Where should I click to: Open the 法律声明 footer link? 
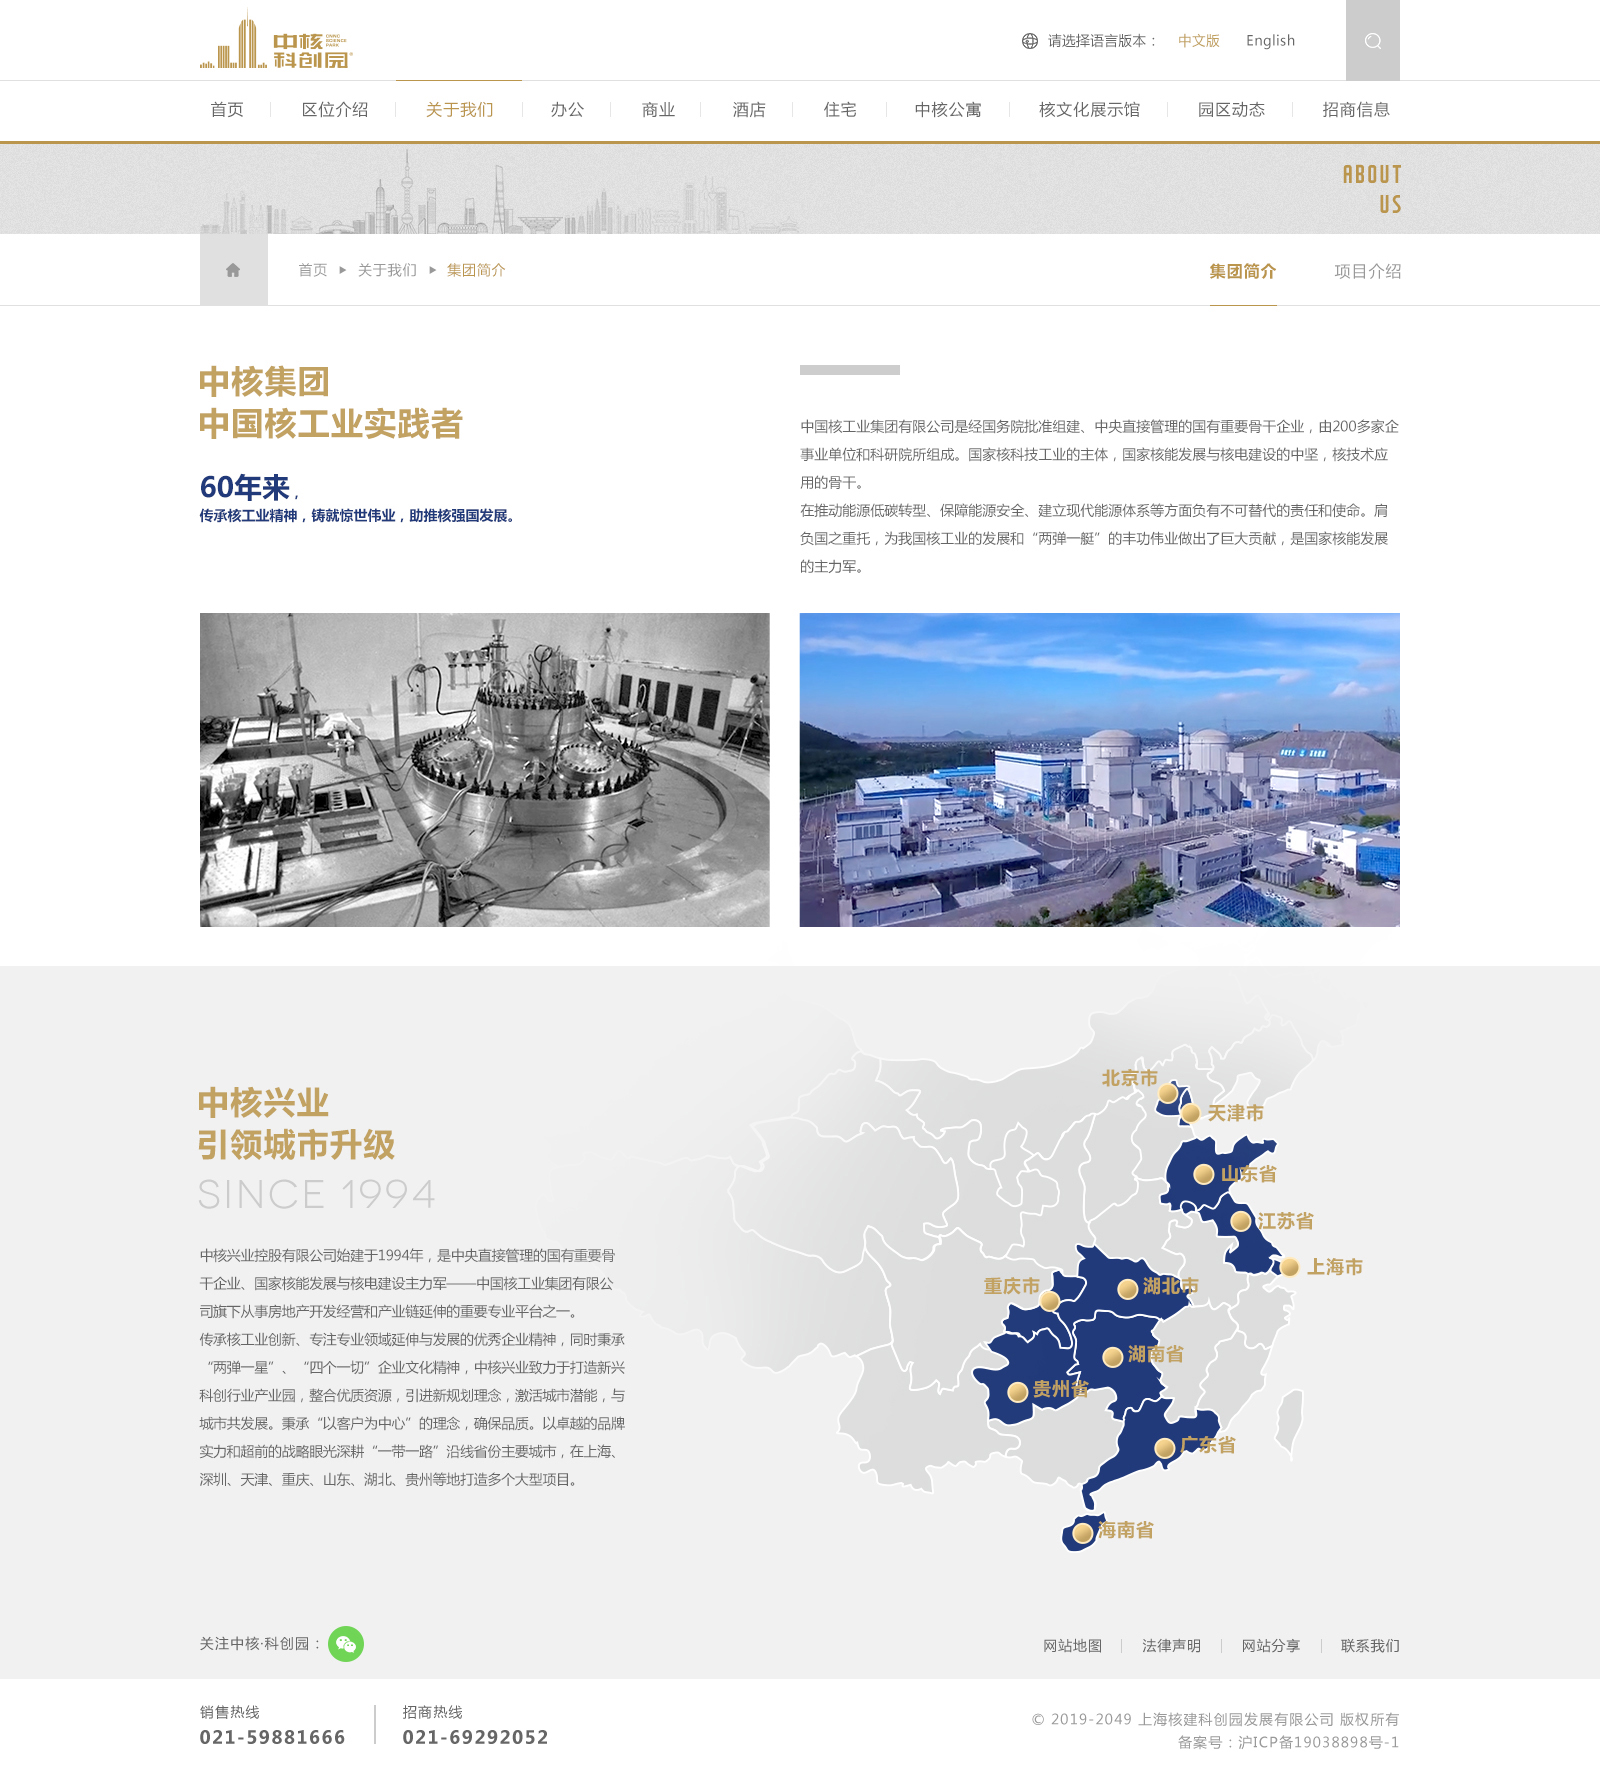(x=1171, y=1646)
